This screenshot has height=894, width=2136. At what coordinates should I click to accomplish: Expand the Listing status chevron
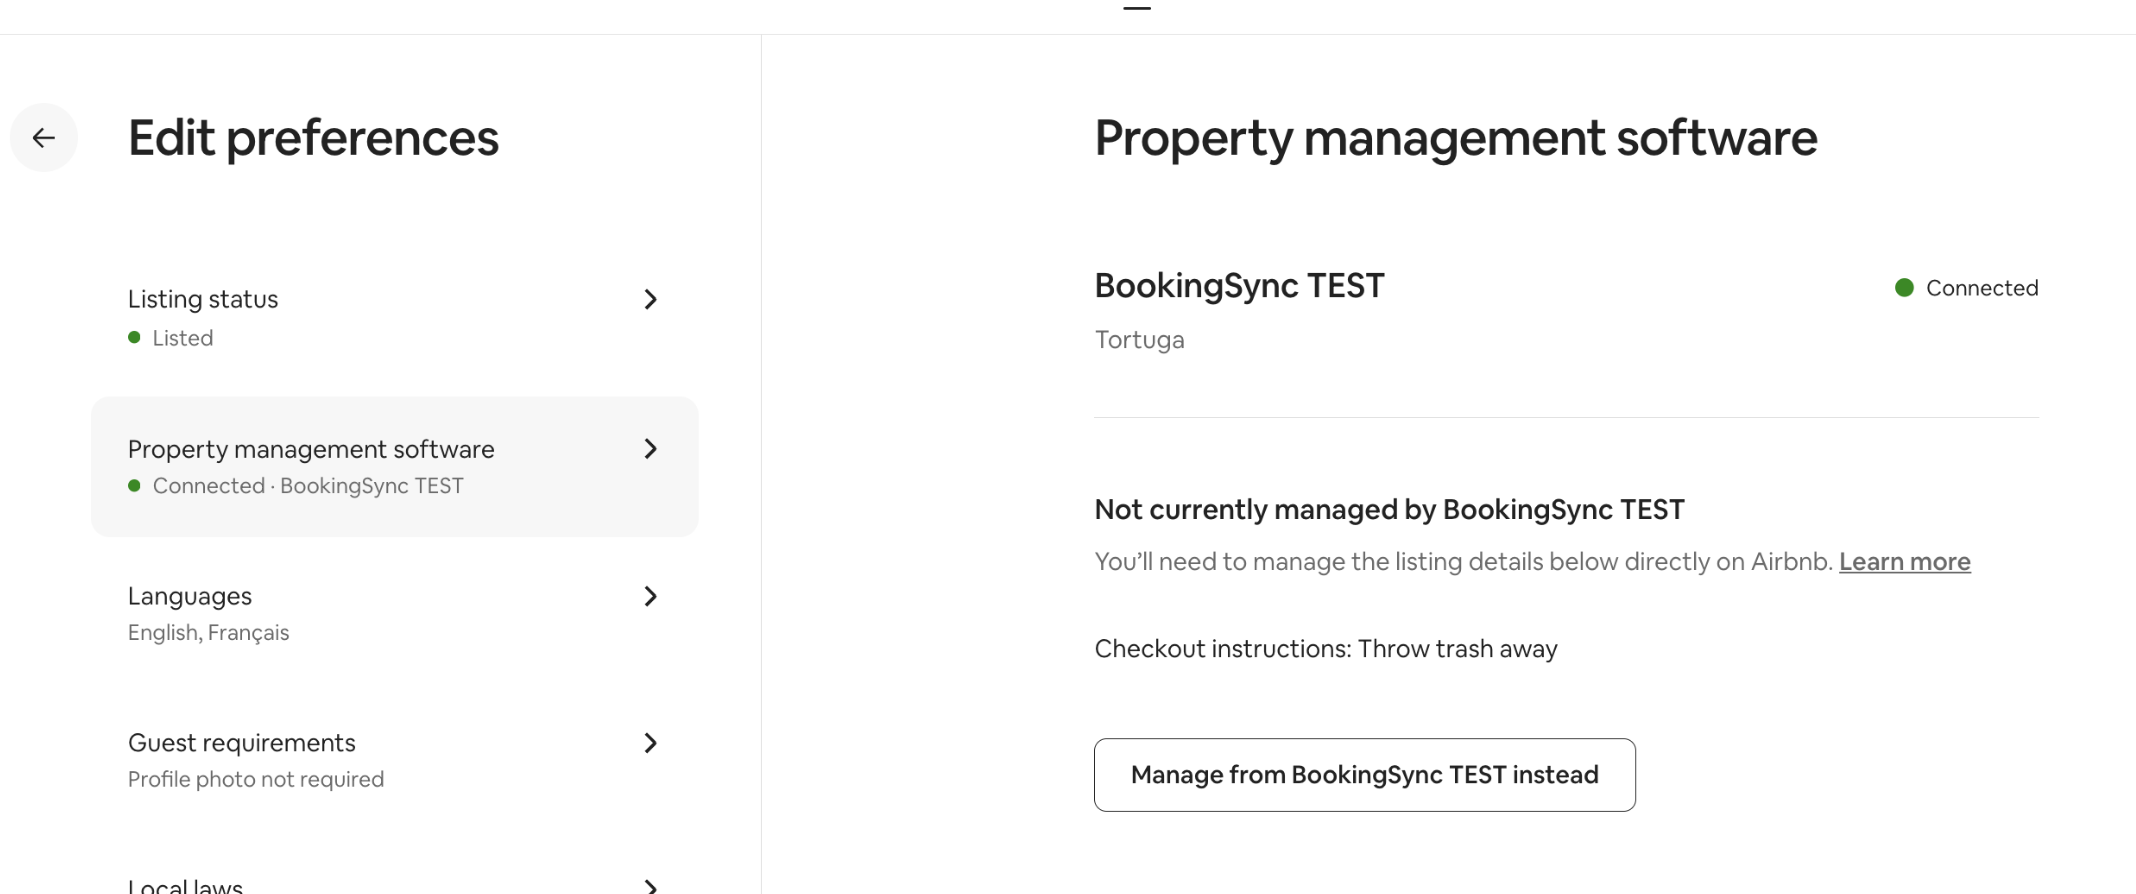[x=650, y=299]
